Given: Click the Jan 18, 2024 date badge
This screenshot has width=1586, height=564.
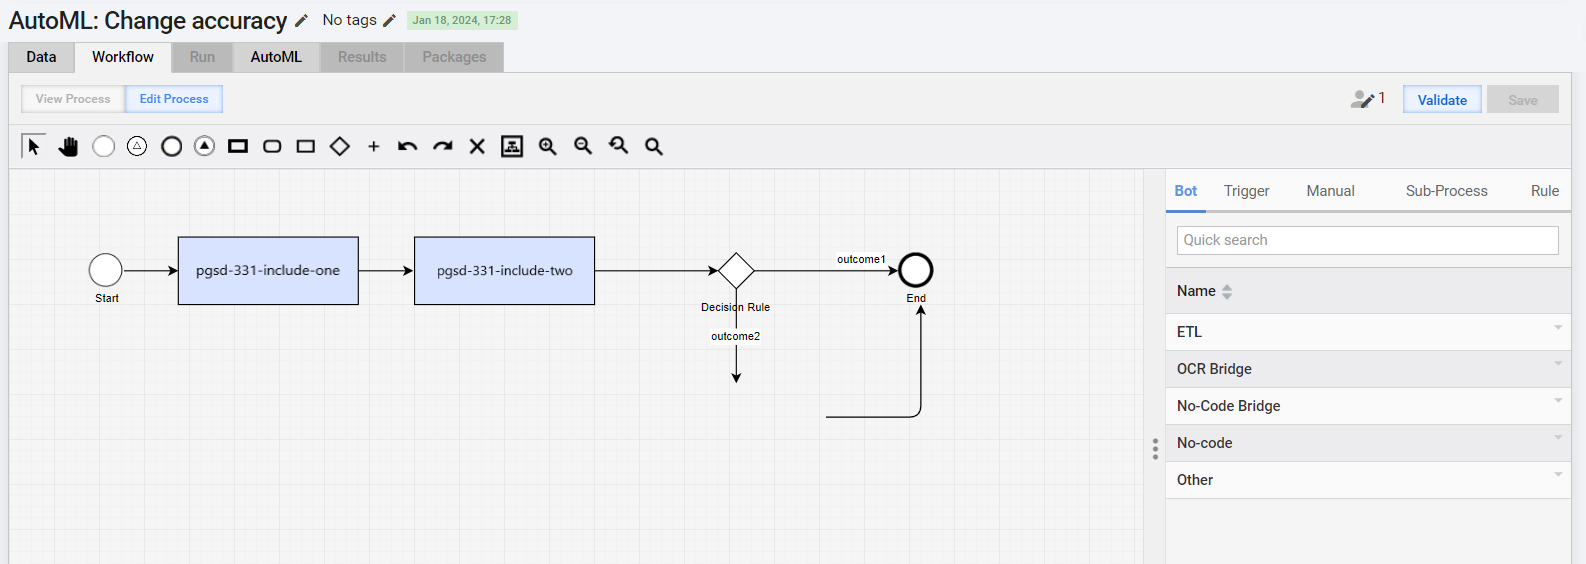Looking at the screenshot, I should (x=462, y=20).
